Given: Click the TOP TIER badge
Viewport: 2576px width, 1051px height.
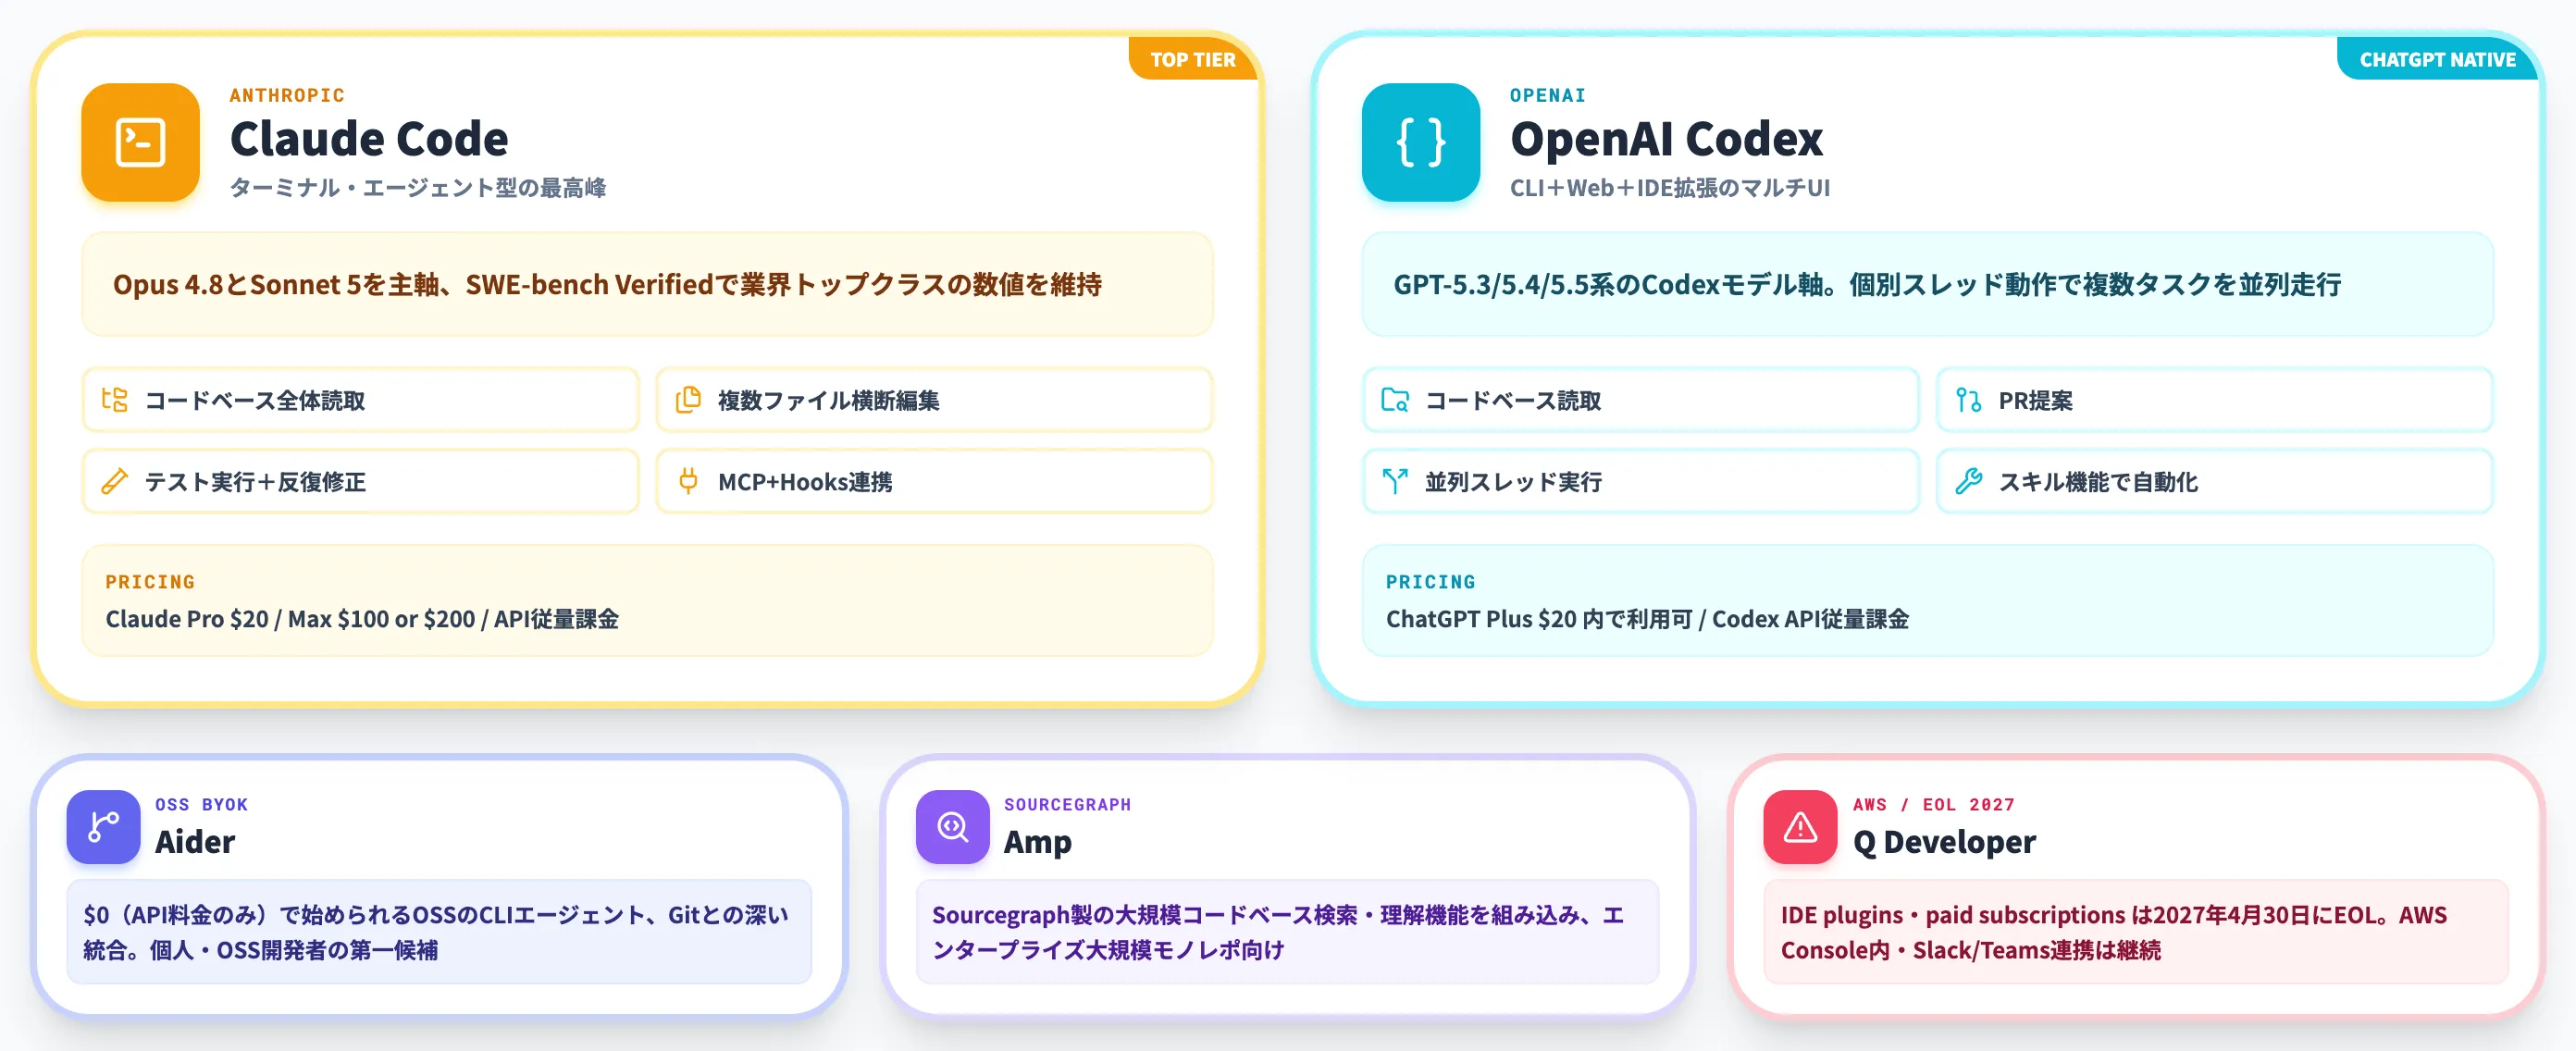Looking at the screenshot, I should point(1192,59).
